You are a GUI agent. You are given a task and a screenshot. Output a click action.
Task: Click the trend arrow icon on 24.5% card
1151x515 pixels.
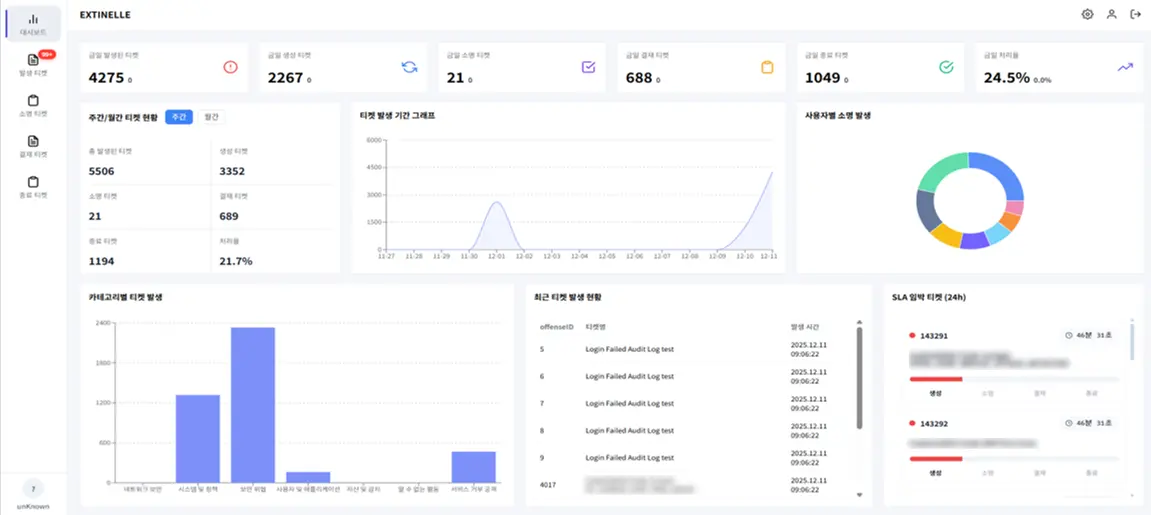coord(1125,67)
